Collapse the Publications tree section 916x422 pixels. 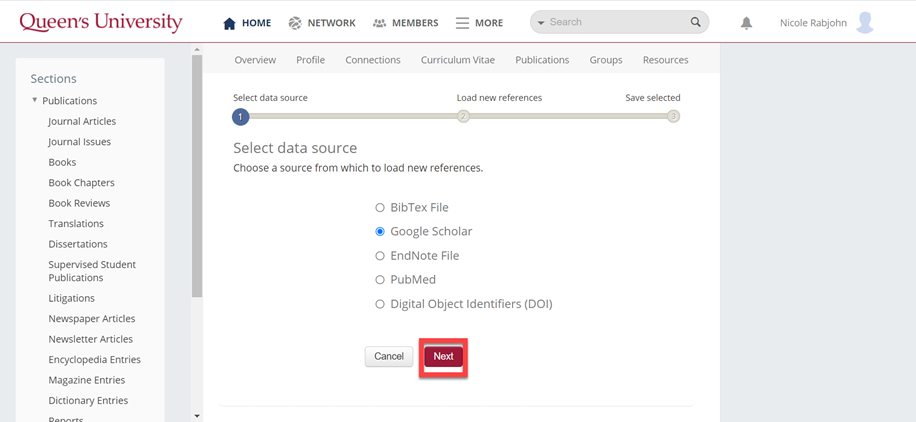click(35, 100)
